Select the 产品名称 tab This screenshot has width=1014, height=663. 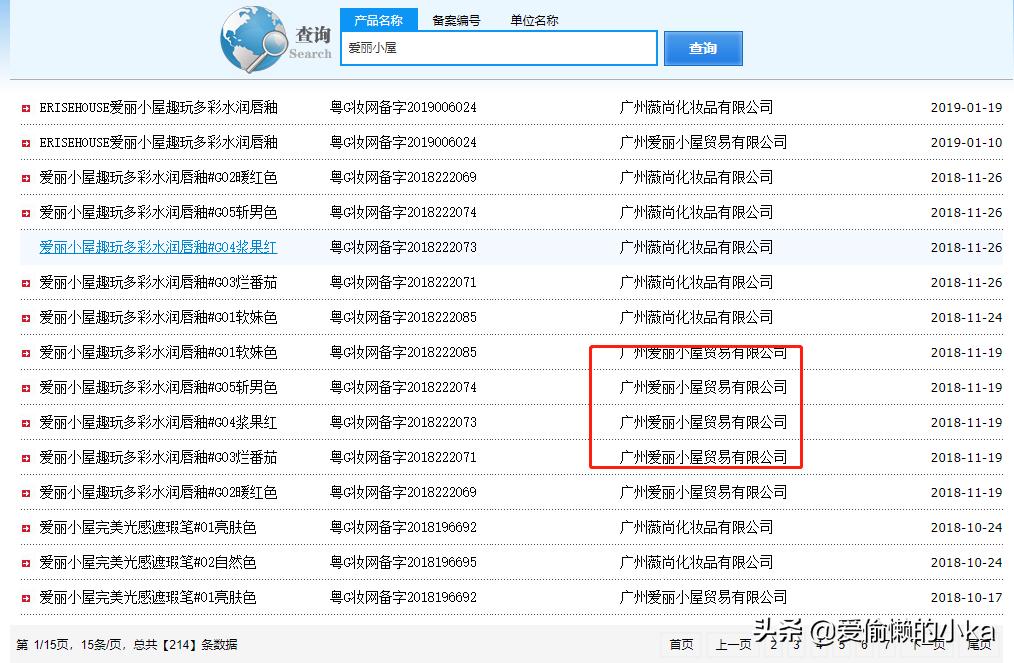381,19
